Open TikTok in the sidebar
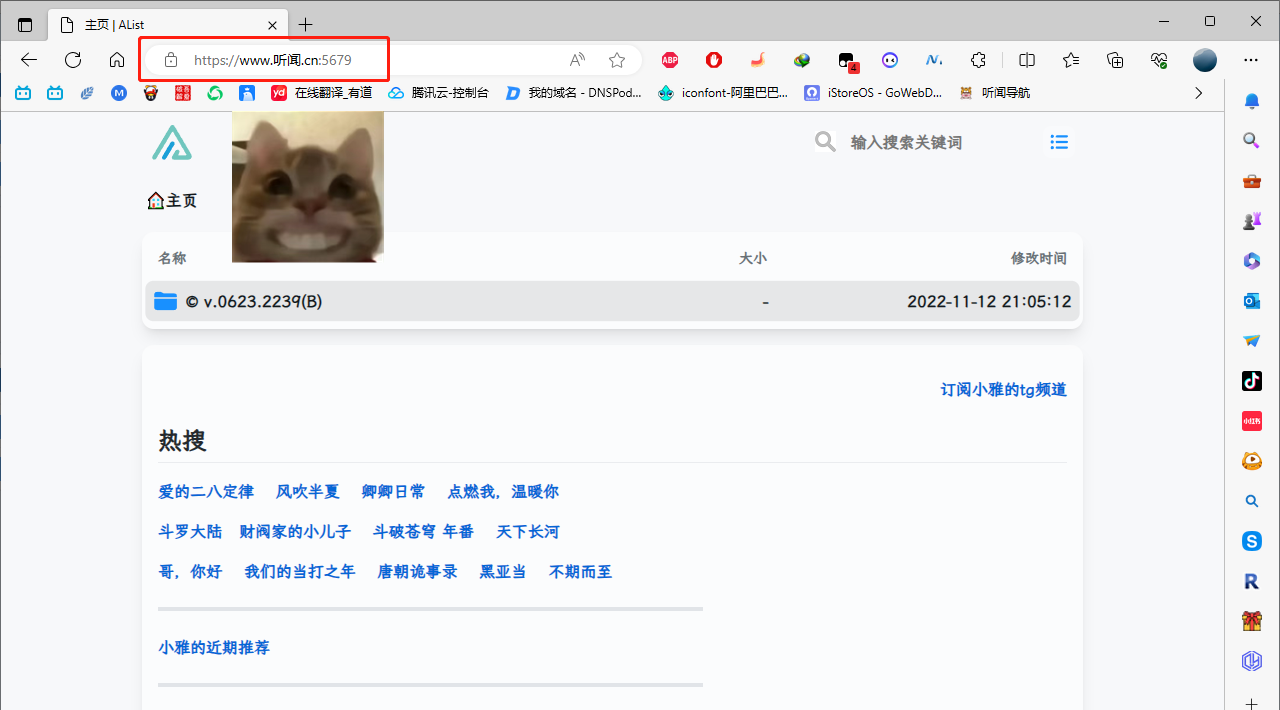Screen dimensions: 1280x710 [x=1251, y=381]
